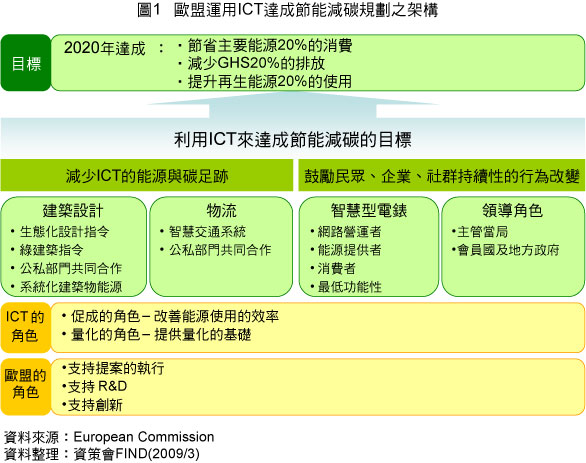Click the dark green 目標 label box
The width and height of the screenshot is (586, 463).
tap(26, 63)
